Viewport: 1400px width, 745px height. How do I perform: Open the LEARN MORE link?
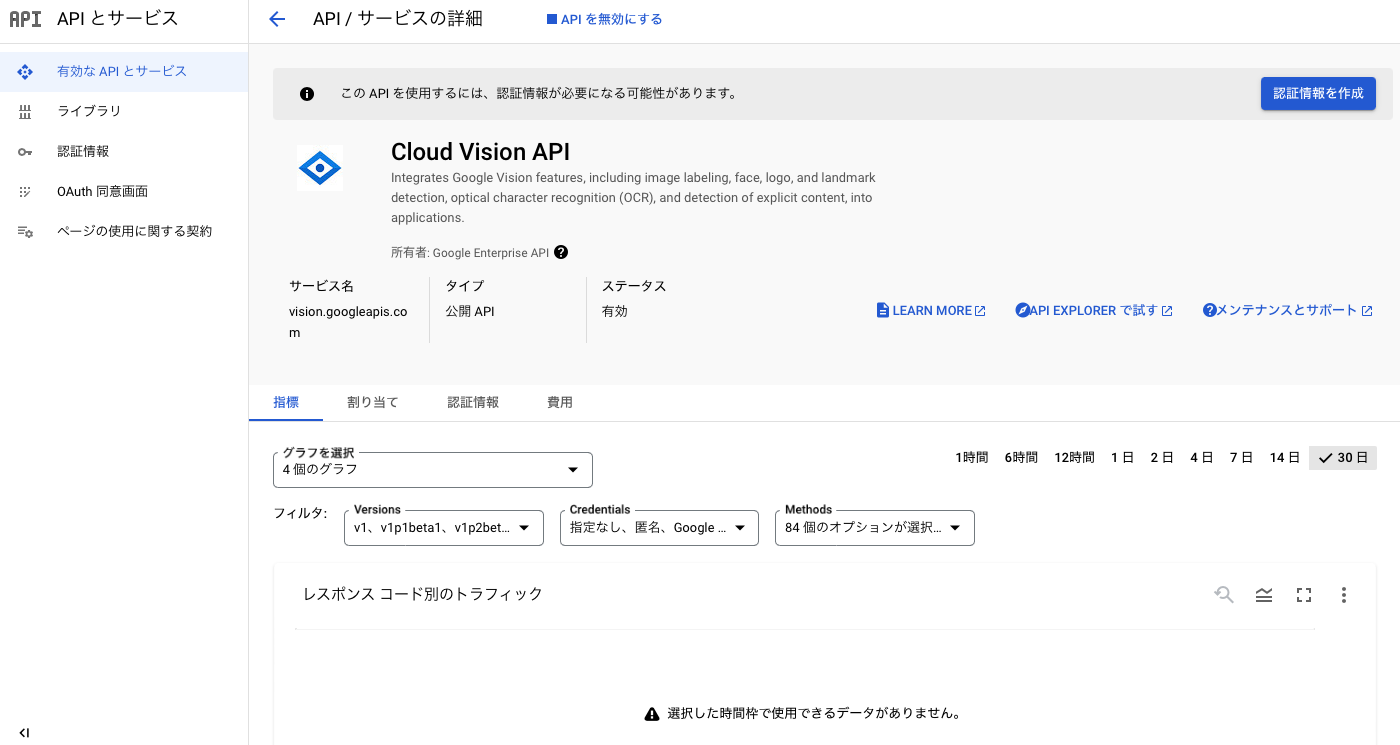click(930, 310)
